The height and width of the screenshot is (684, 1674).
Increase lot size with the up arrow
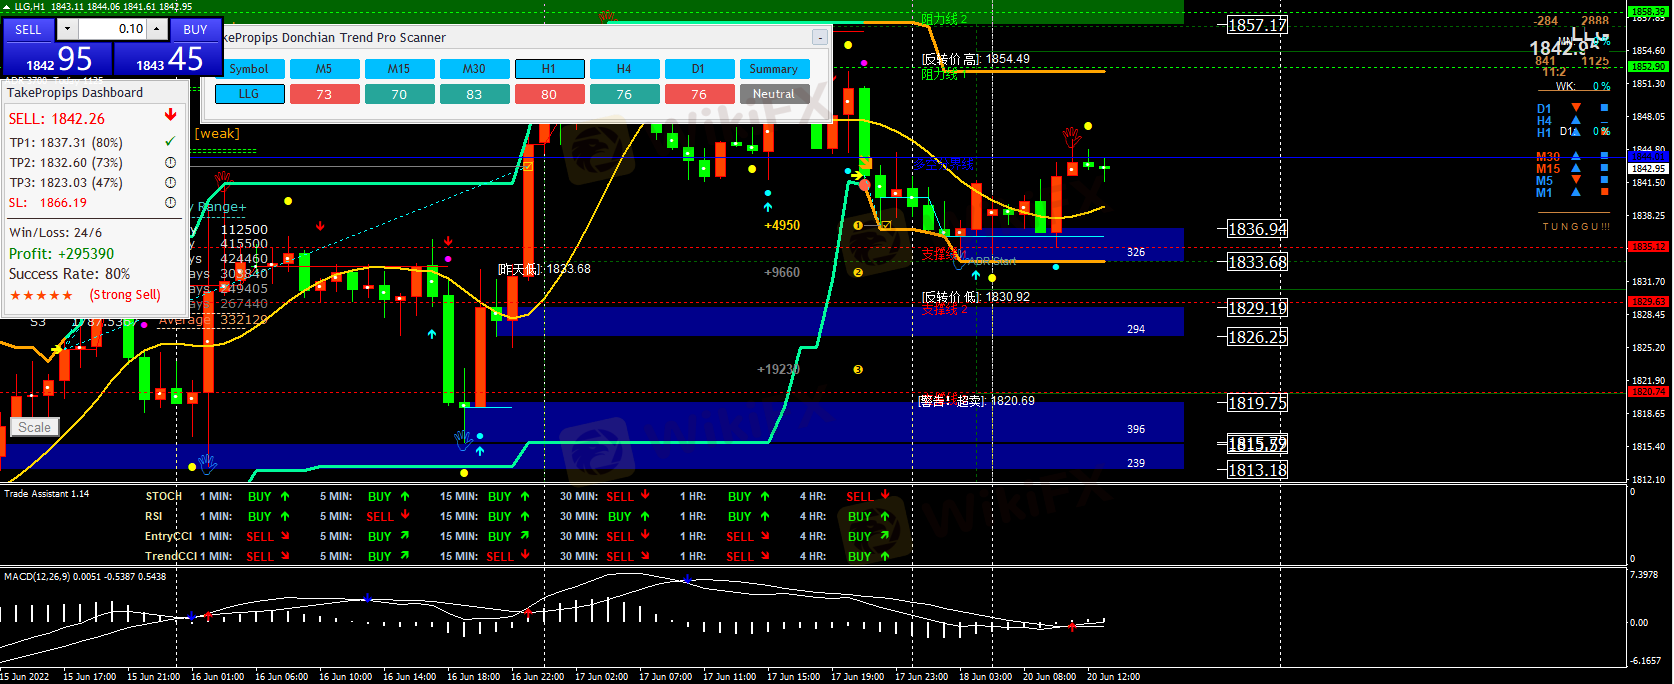pyautogui.click(x=157, y=29)
